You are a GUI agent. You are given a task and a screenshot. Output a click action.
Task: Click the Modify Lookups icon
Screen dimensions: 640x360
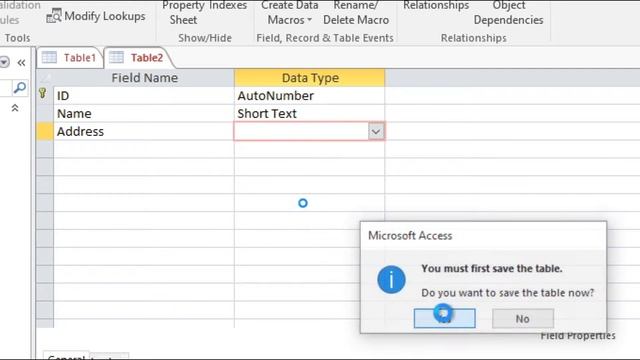click(x=53, y=16)
